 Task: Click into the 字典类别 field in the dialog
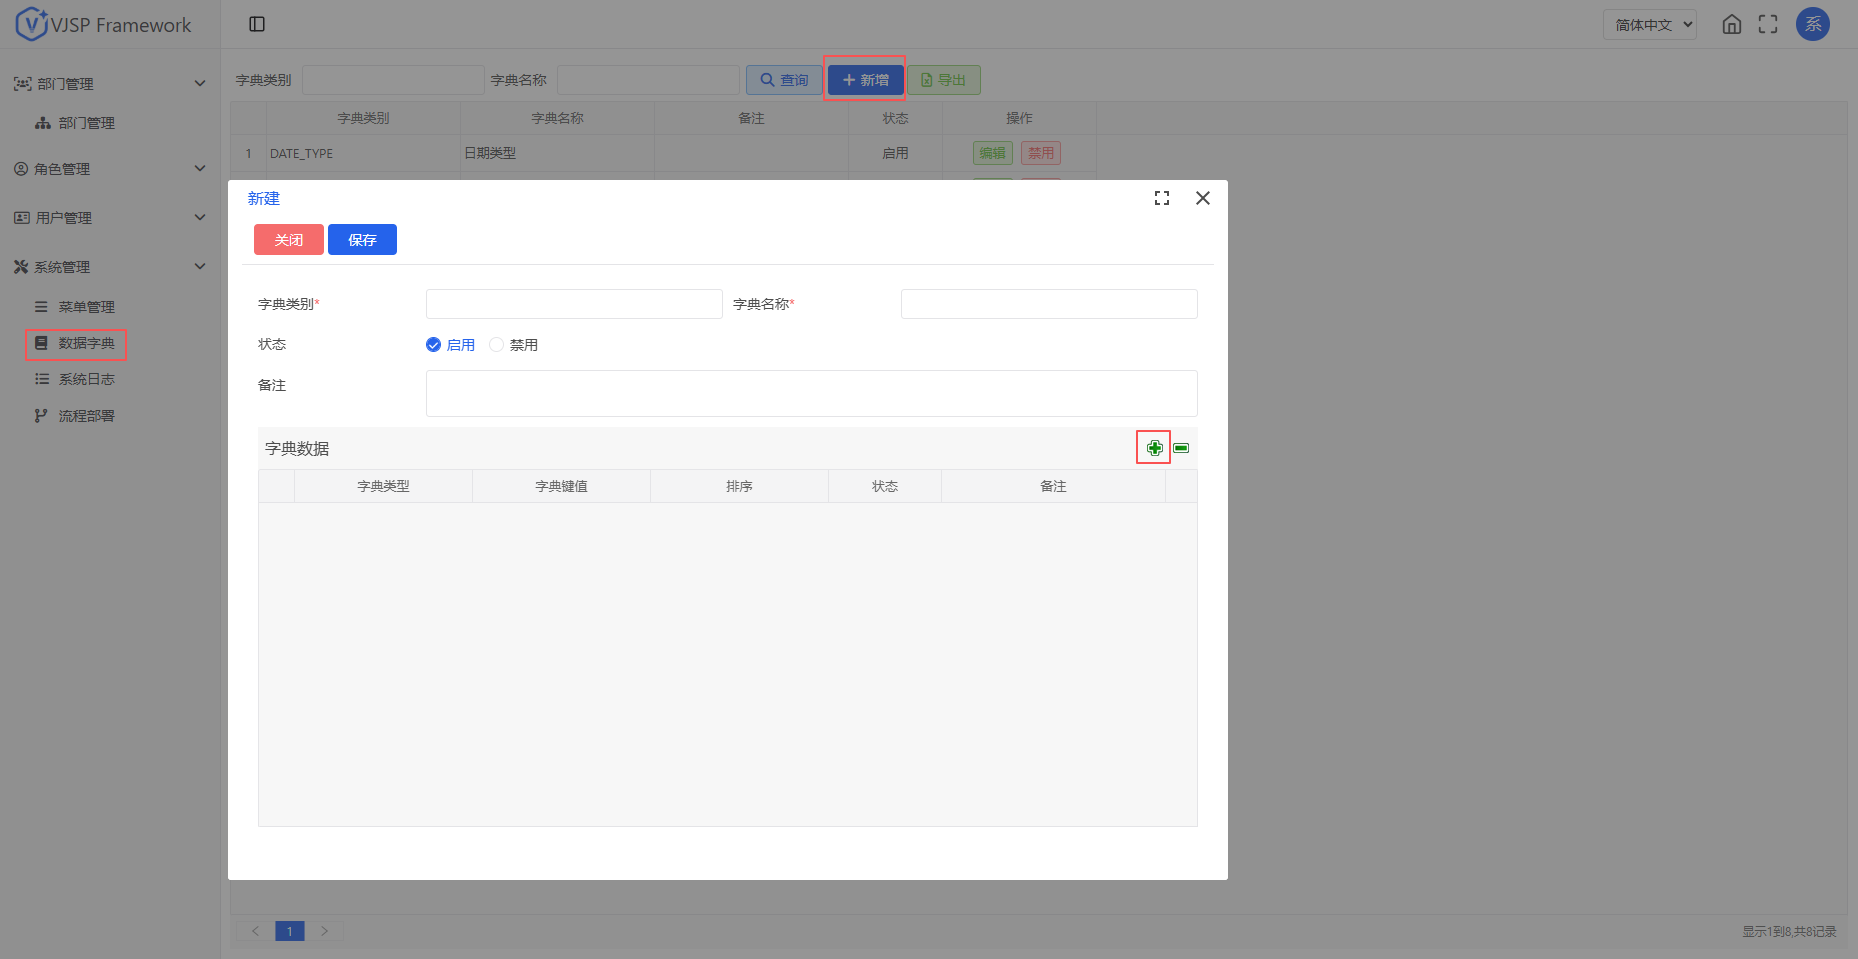574,304
